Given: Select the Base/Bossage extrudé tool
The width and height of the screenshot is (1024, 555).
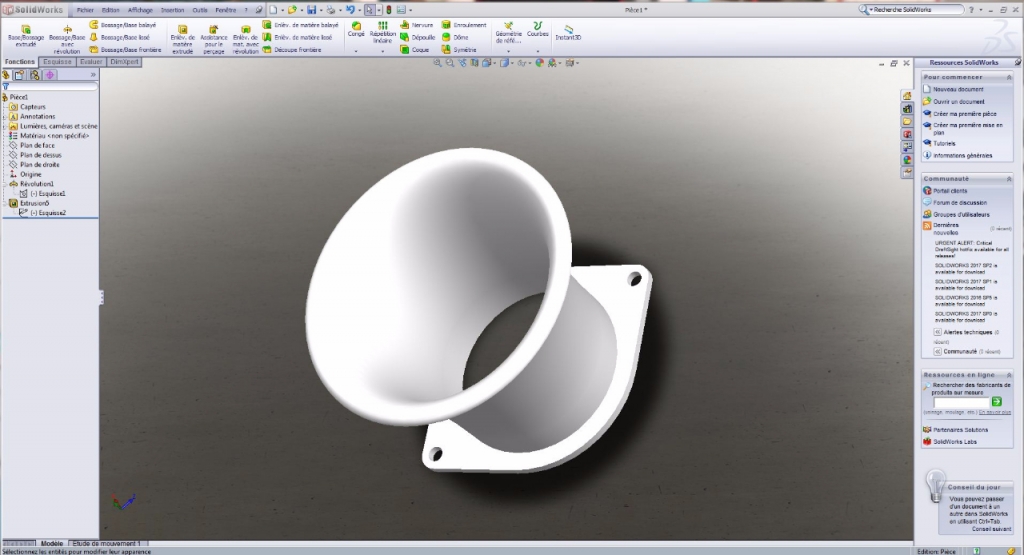Looking at the screenshot, I should coord(26,36).
